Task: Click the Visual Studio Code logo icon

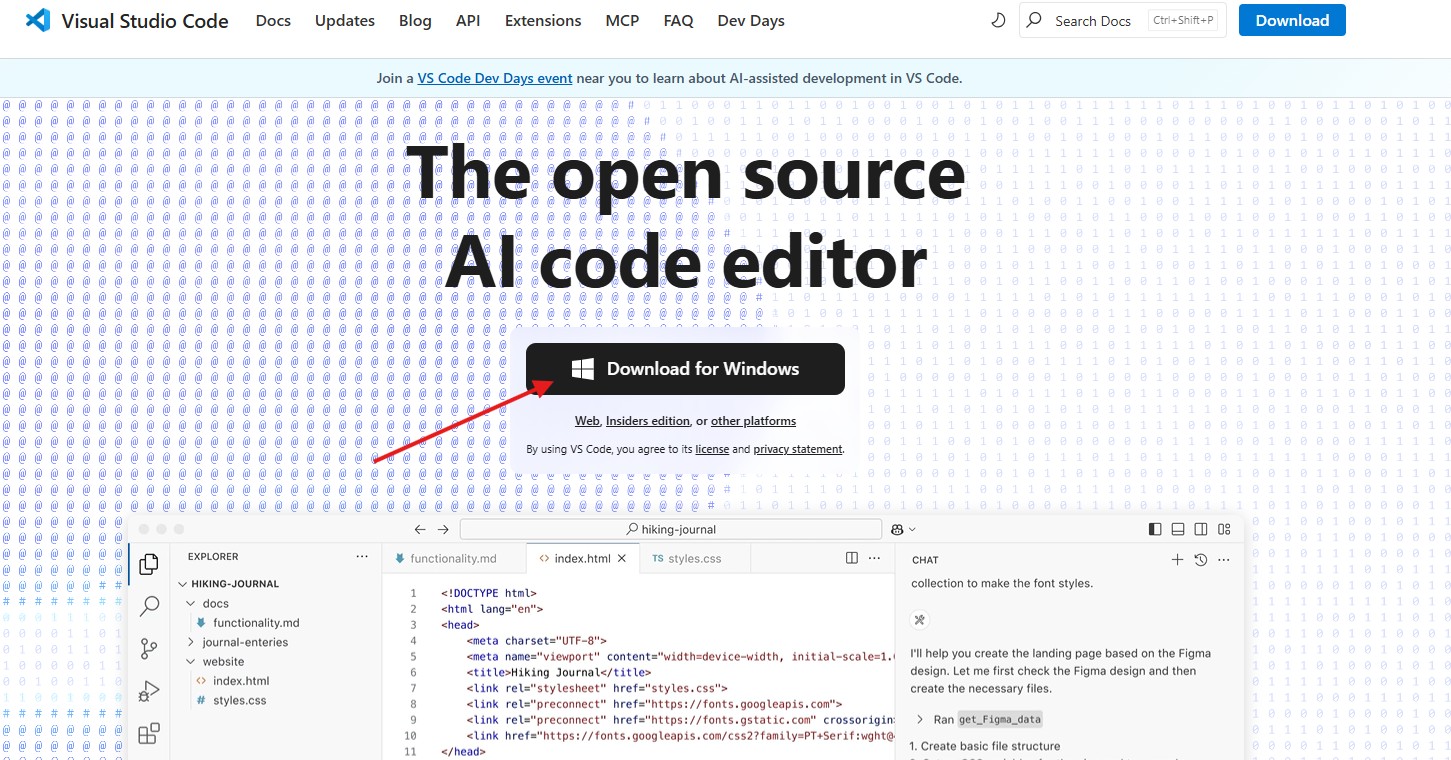Action: pyautogui.click(x=38, y=20)
